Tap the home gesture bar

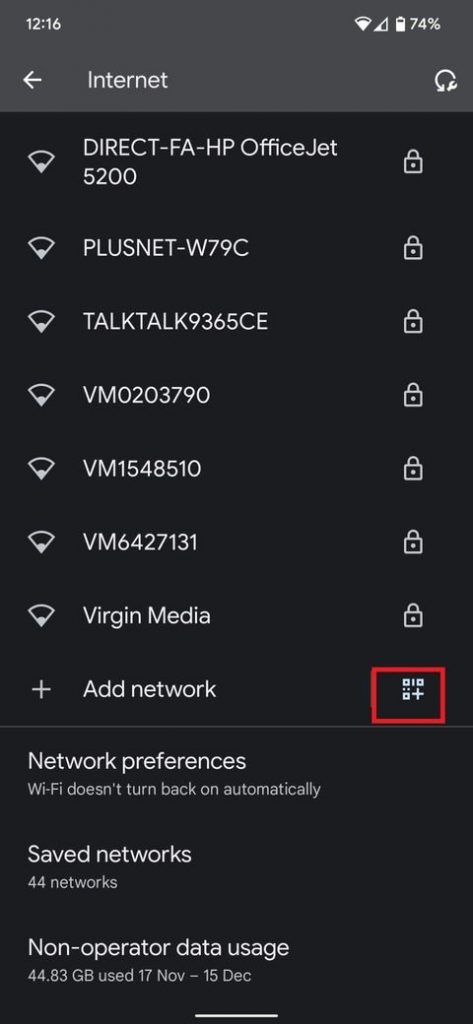click(236, 1016)
